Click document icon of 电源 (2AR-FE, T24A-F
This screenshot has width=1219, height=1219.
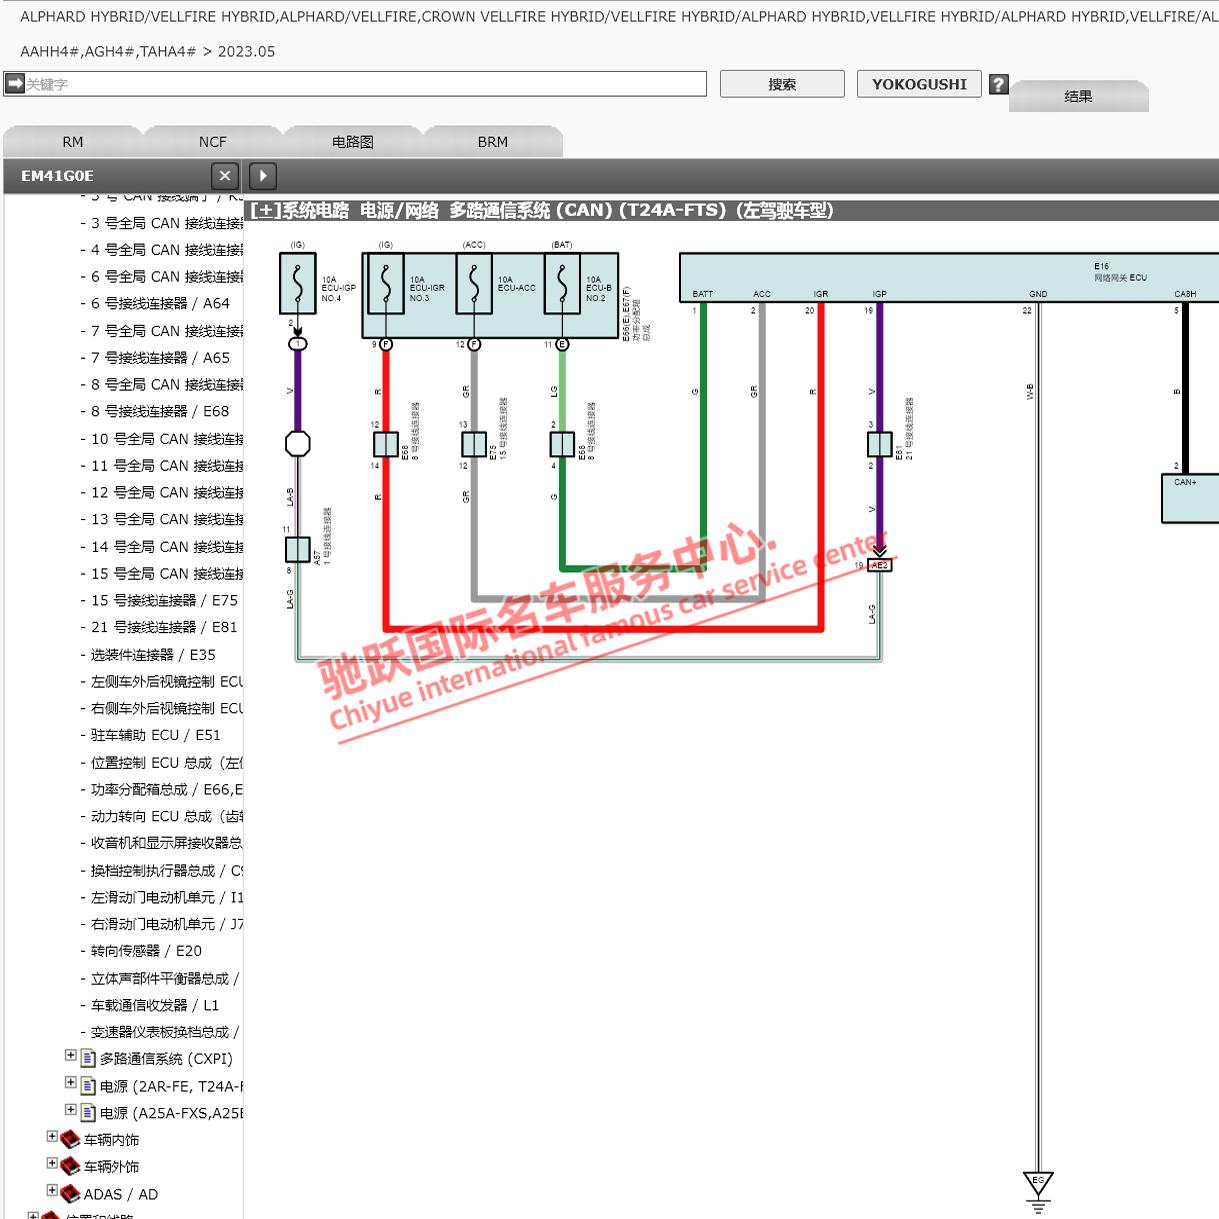tap(88, 1086)
